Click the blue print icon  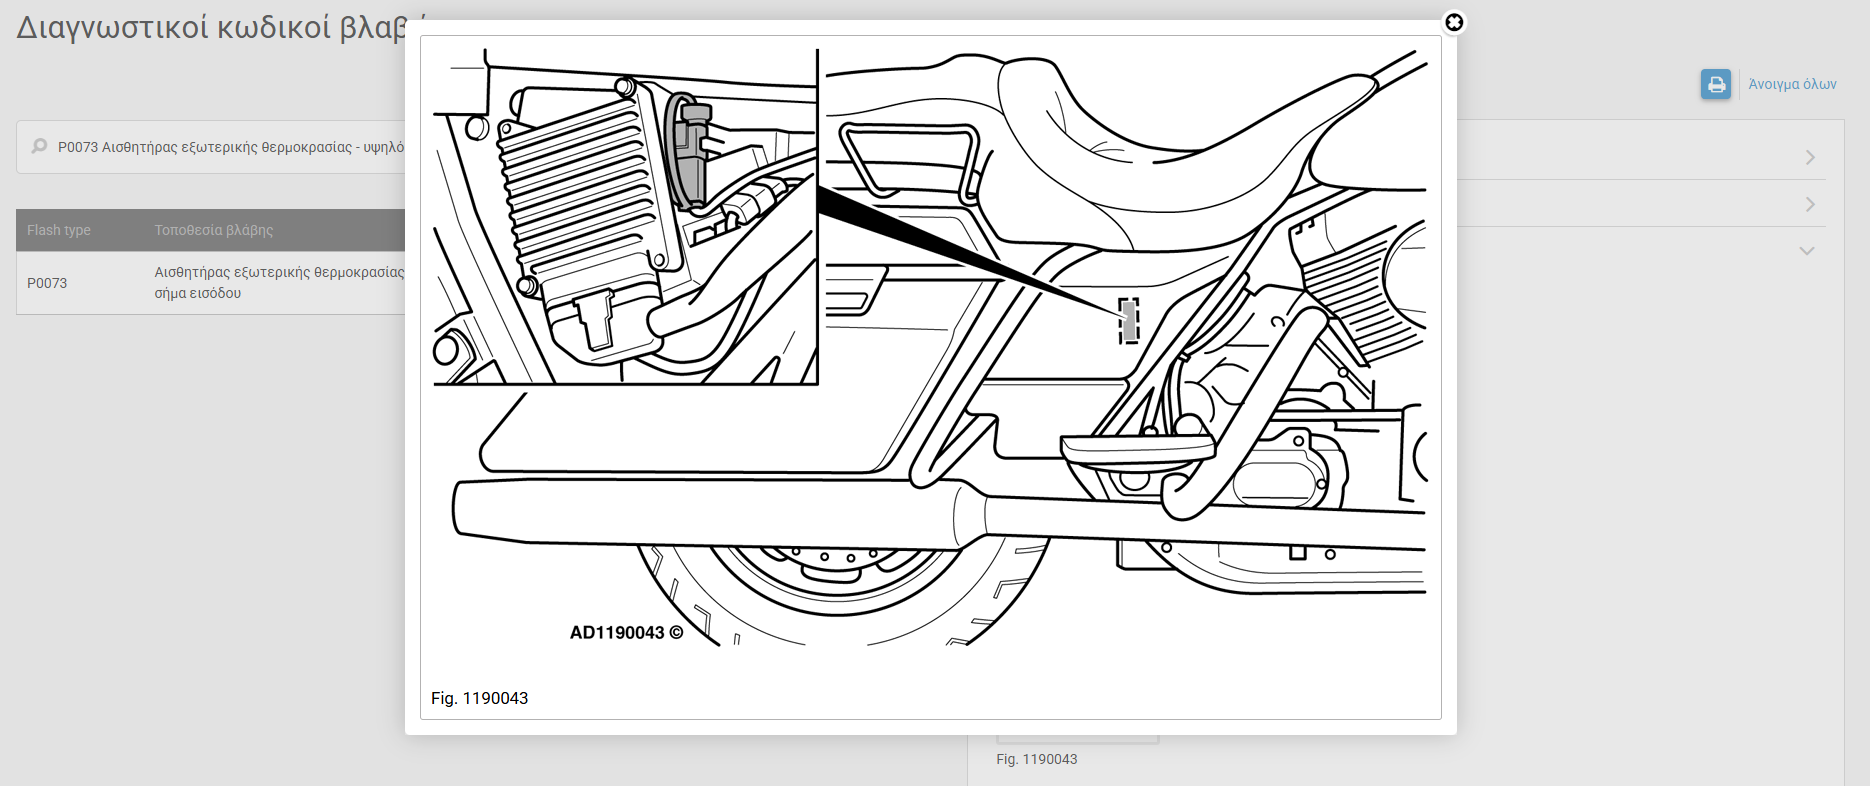tap(1715, 84)
